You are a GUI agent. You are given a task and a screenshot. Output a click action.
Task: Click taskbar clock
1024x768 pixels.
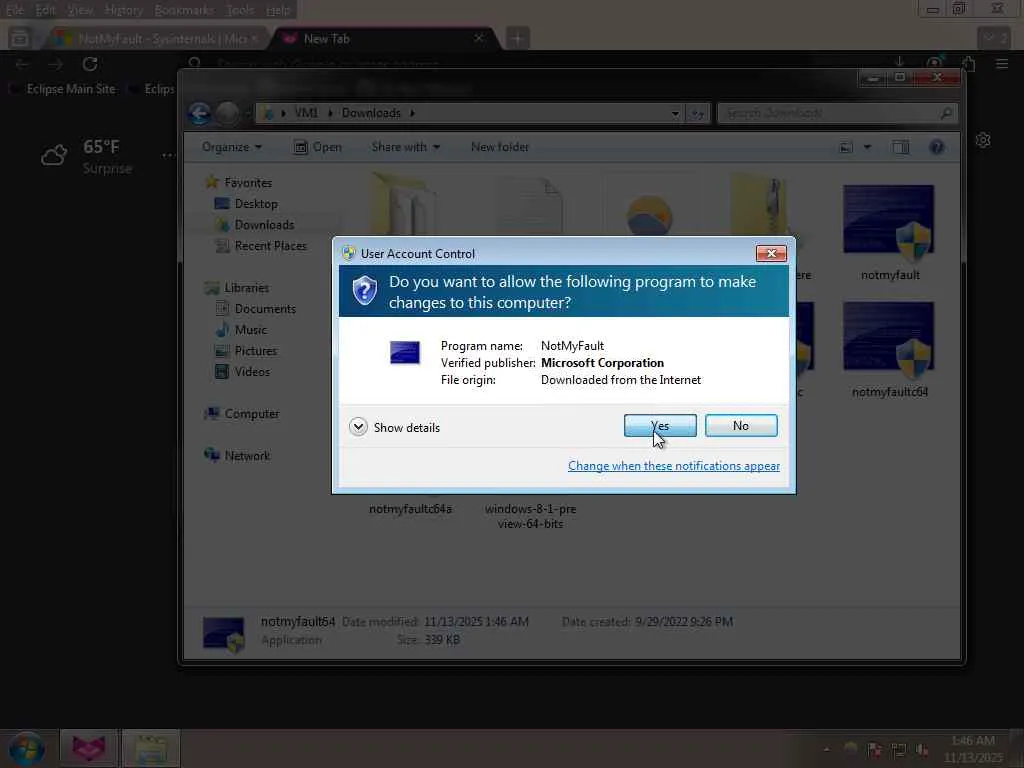tap(973, 749)
